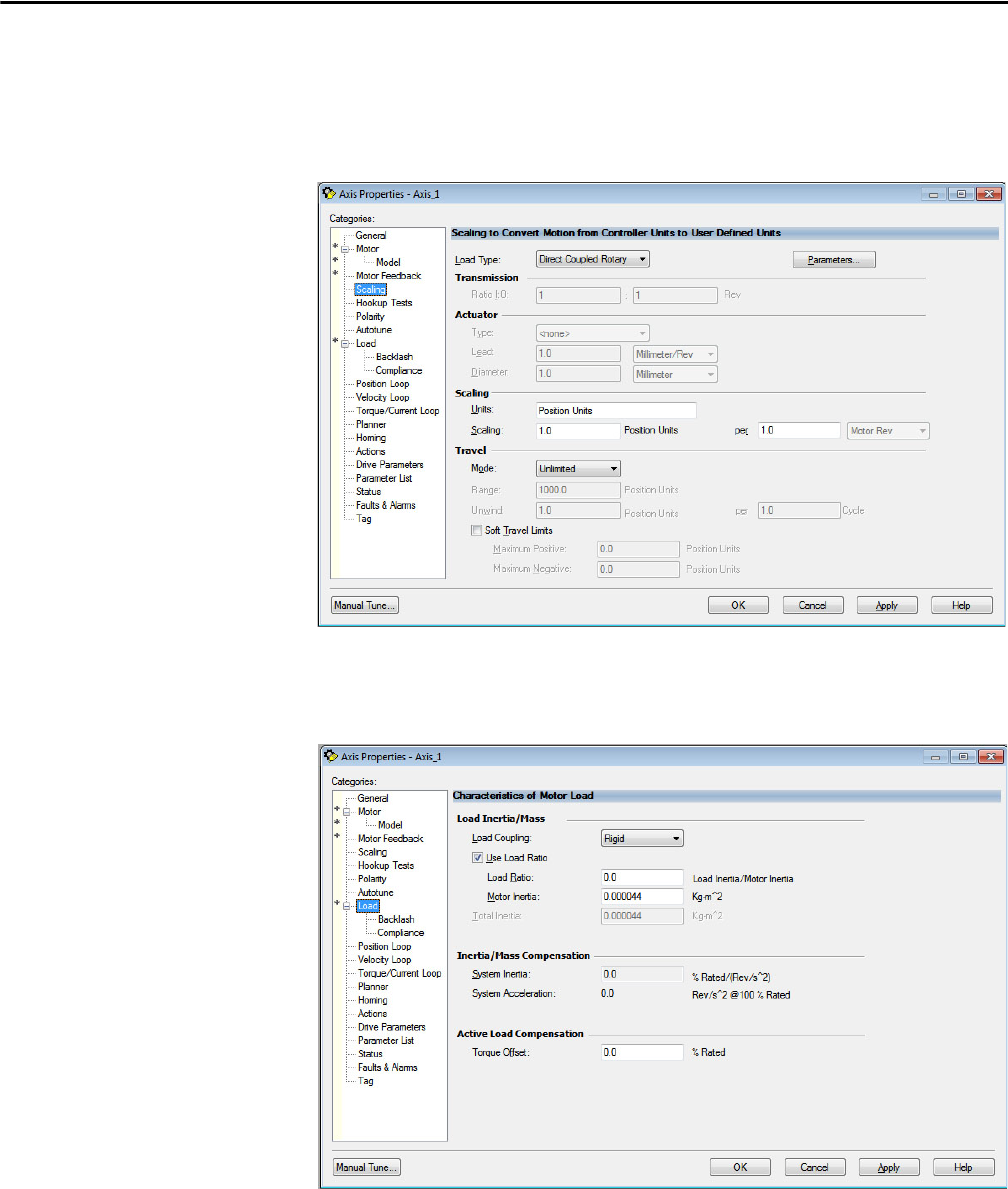Collapse the Load tree node in bottom dialog
Screen dimensions: 1008x1189
(x=347, y=906)
